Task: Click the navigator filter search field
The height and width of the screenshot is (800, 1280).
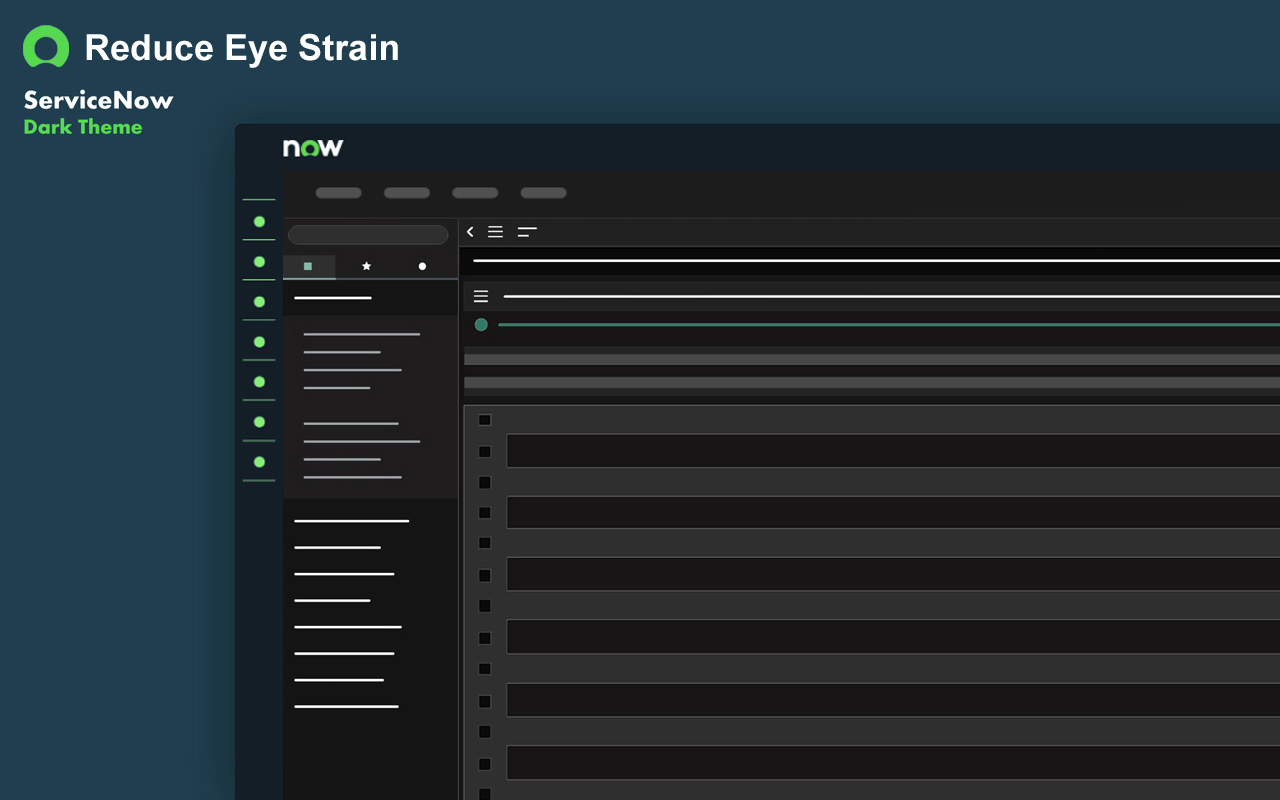Action: [368, 234]
